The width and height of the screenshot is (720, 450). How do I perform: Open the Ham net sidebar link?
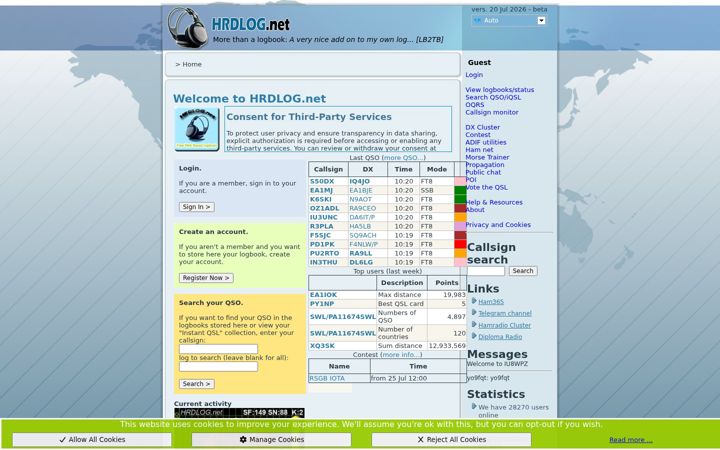(x=479, y=150)
